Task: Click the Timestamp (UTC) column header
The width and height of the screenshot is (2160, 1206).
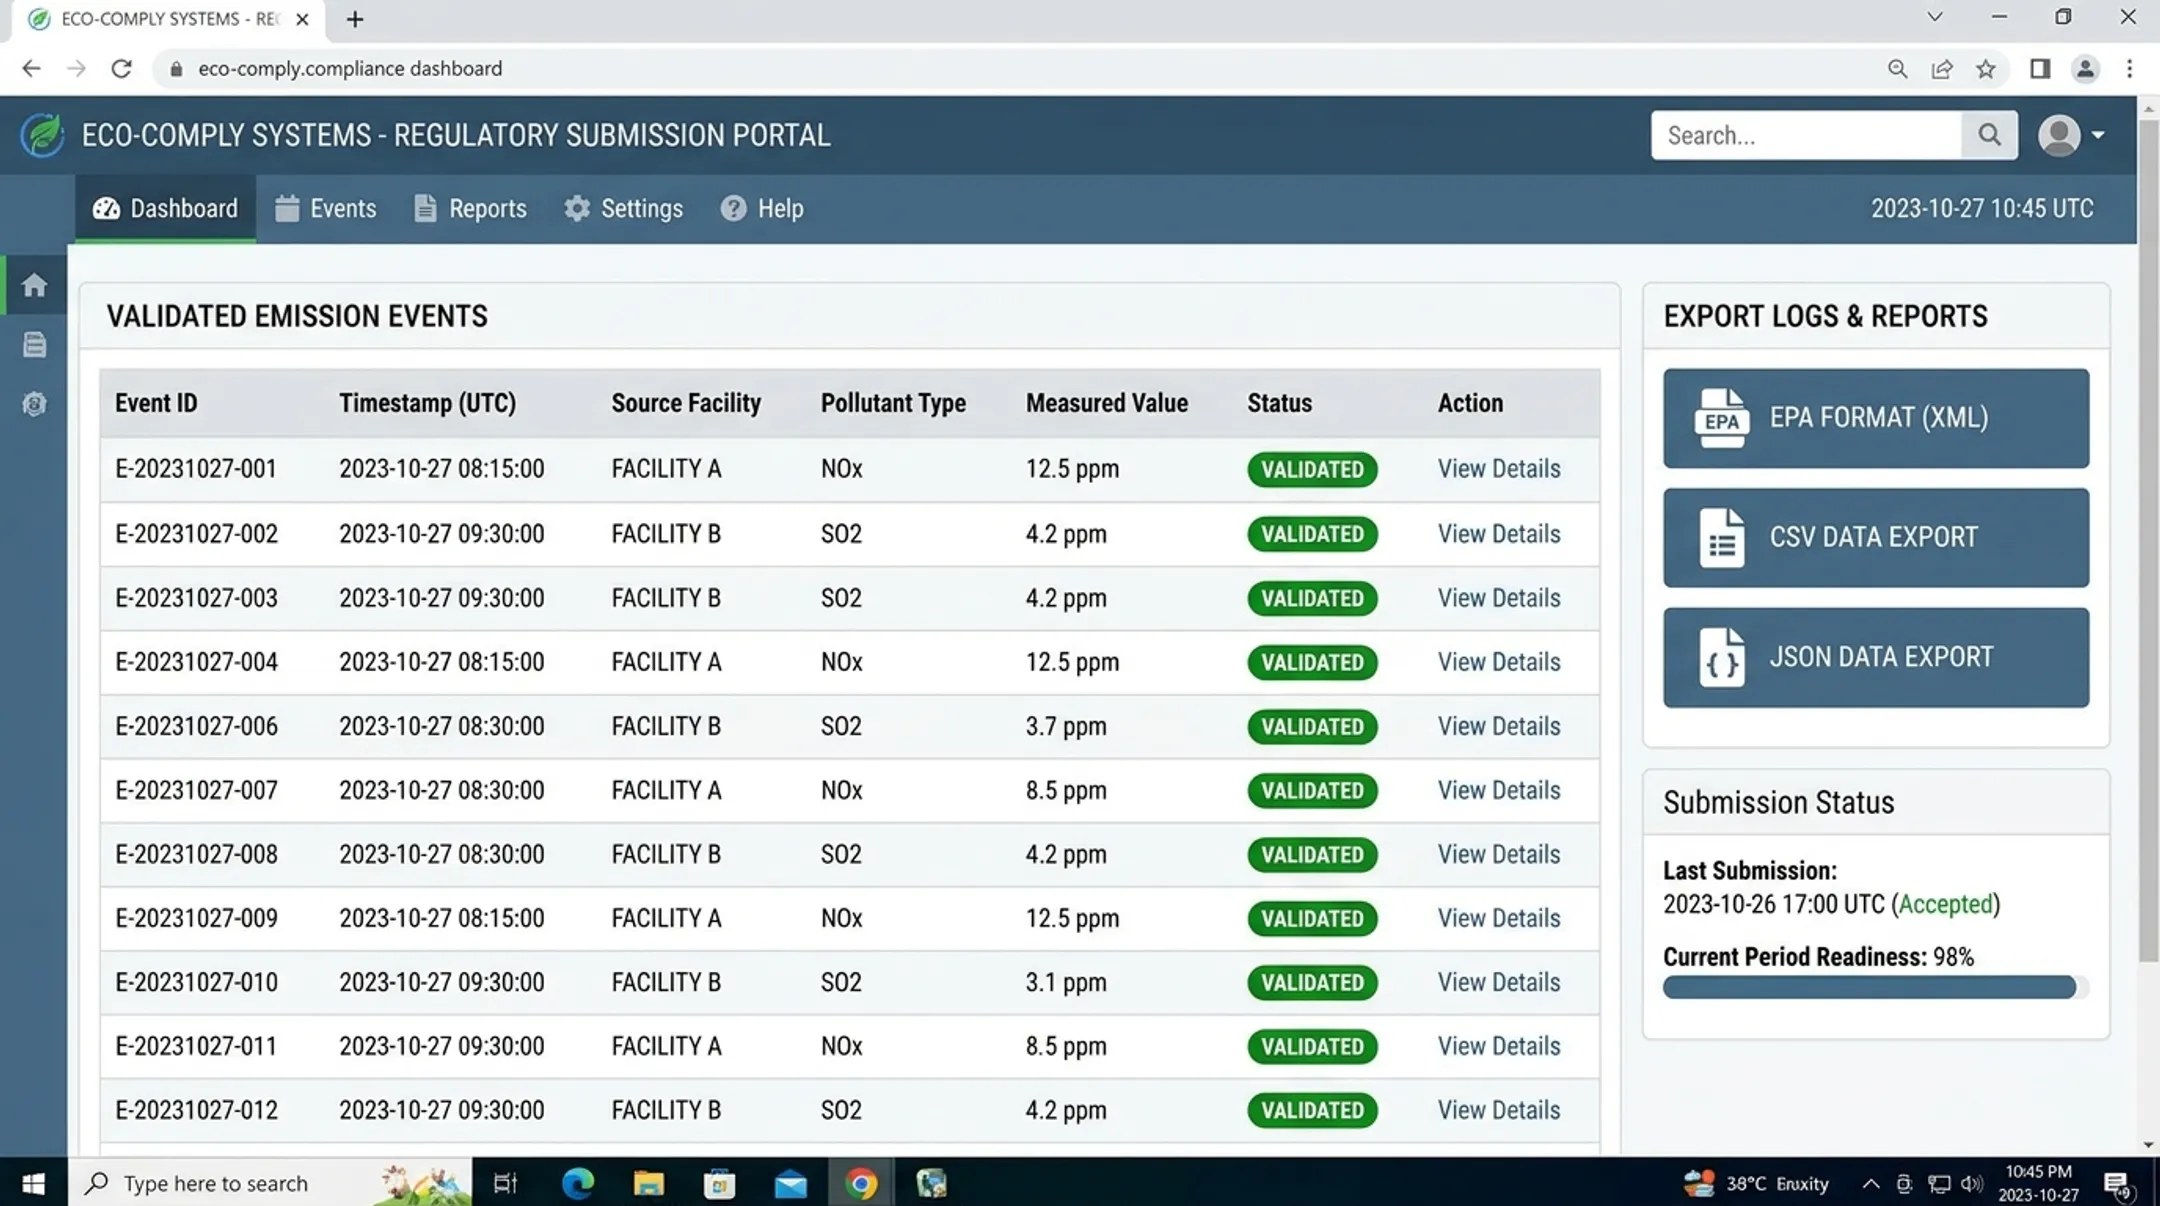Action: [x=427, y=403]
